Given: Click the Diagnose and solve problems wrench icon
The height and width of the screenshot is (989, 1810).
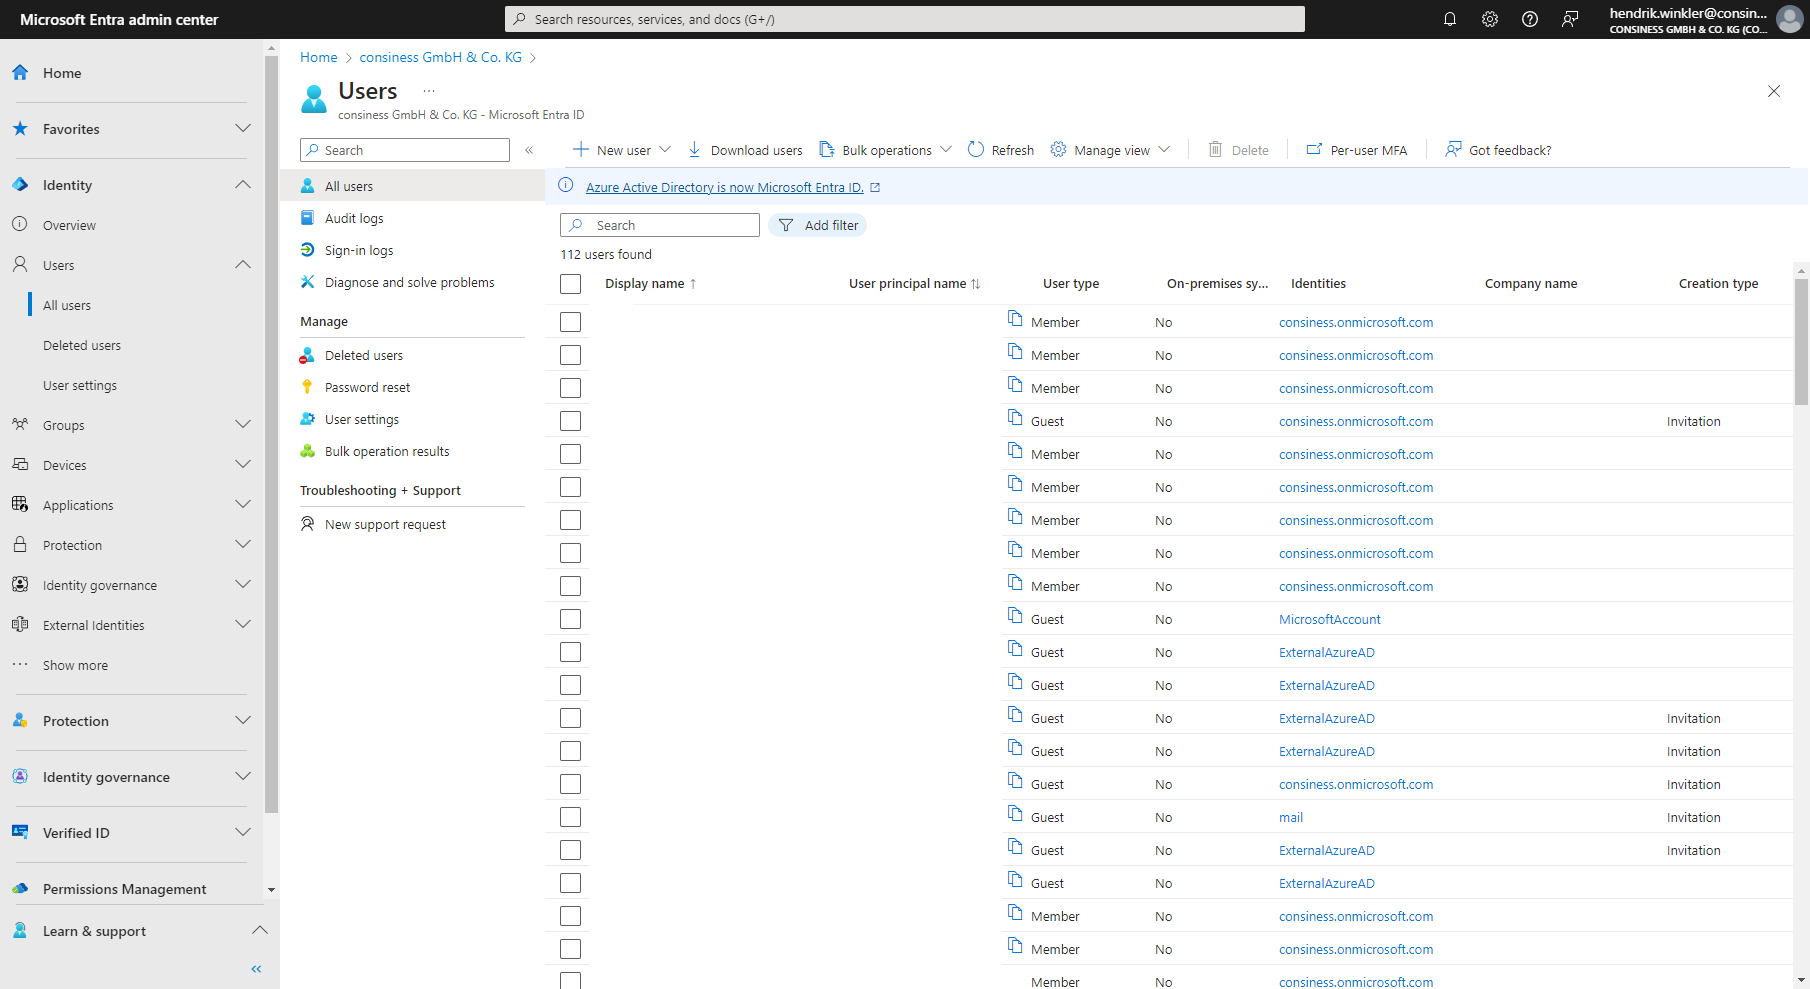Looking at the screenshot, I should 308,282.
